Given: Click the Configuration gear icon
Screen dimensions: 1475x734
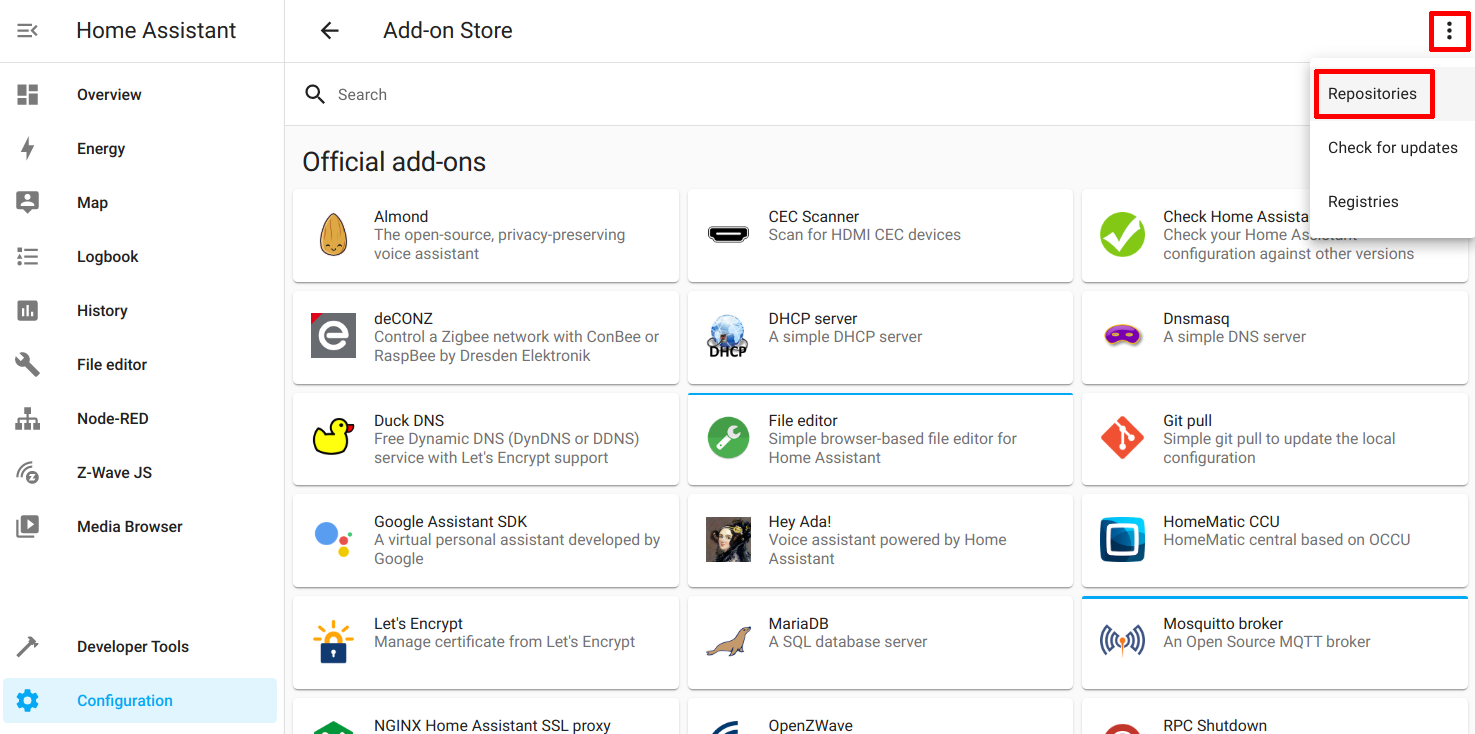Looking at the screenshot, I should coord(28,701).
